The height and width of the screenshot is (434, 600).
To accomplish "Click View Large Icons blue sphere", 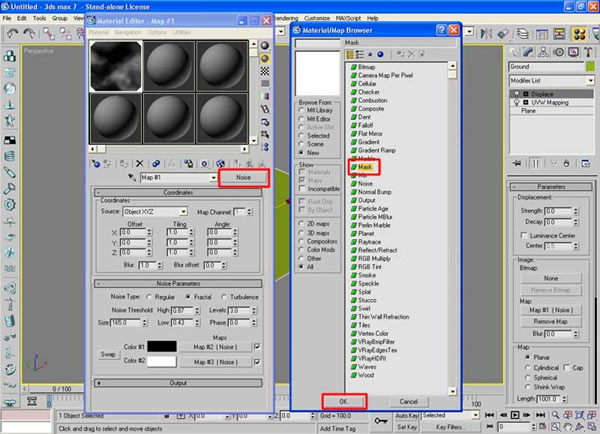I will [380, 54].
